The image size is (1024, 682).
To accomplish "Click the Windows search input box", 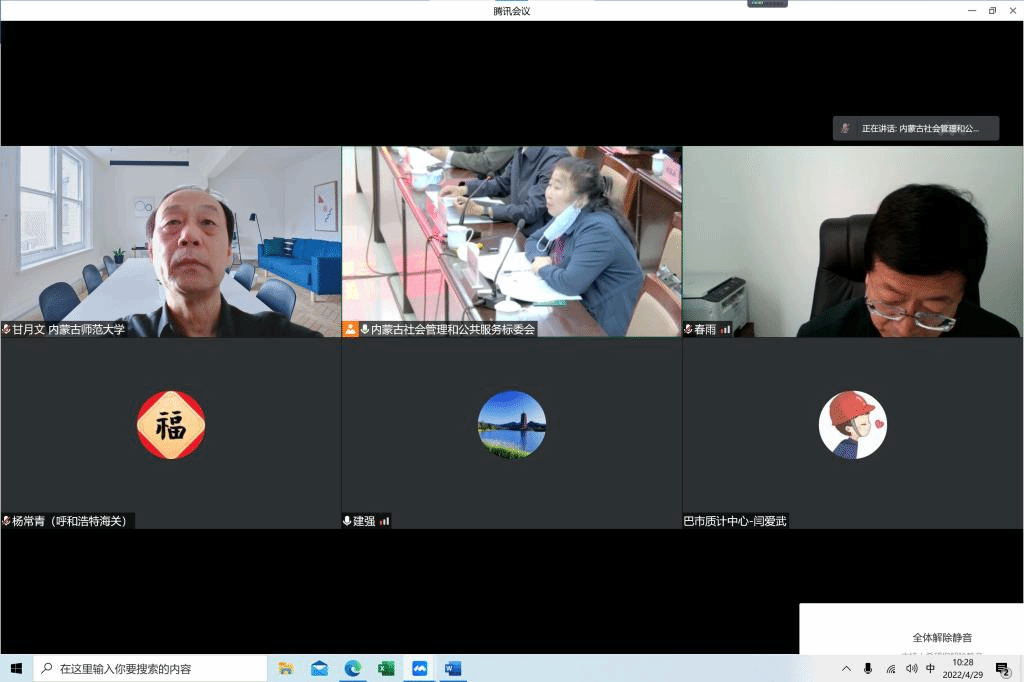I will click(150, 668).
